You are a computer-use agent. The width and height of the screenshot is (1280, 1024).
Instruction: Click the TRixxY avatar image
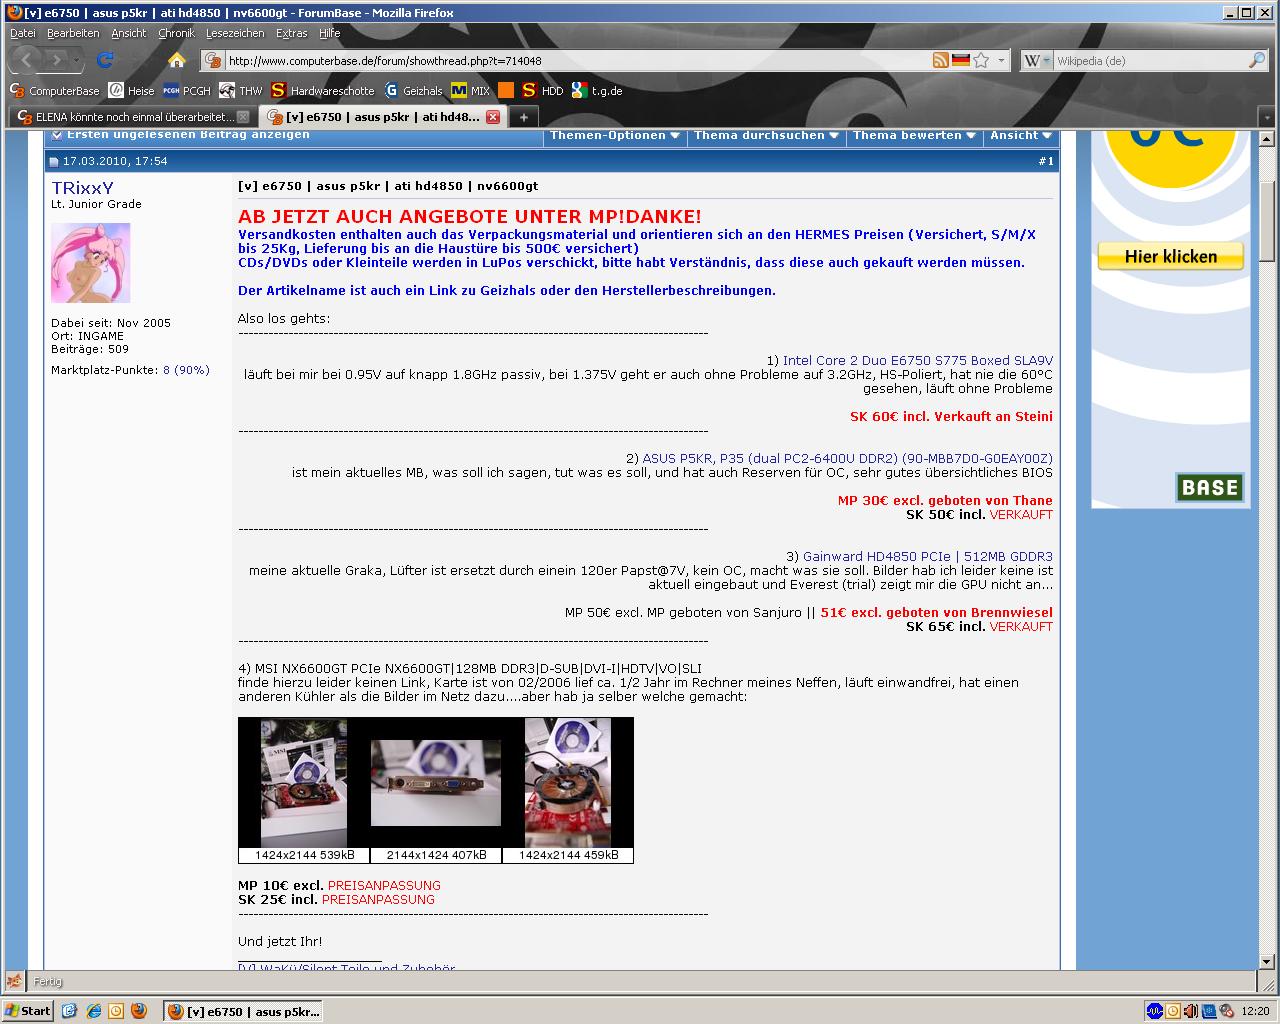91,263
